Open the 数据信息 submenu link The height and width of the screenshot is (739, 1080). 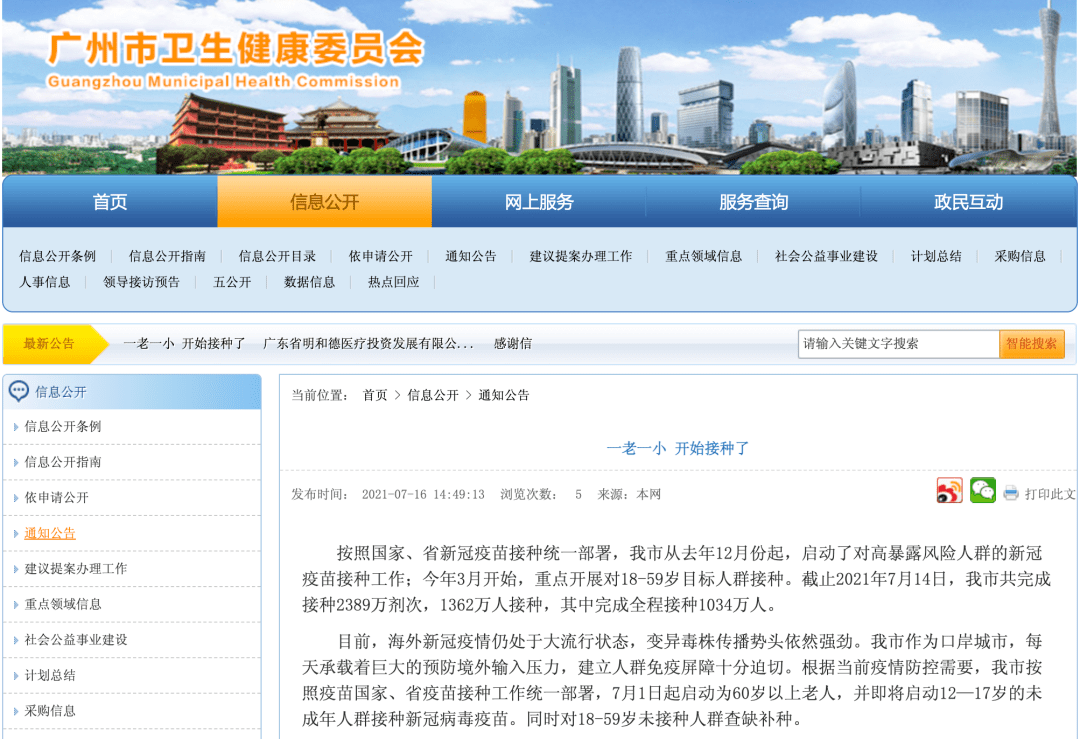point(310,282)
